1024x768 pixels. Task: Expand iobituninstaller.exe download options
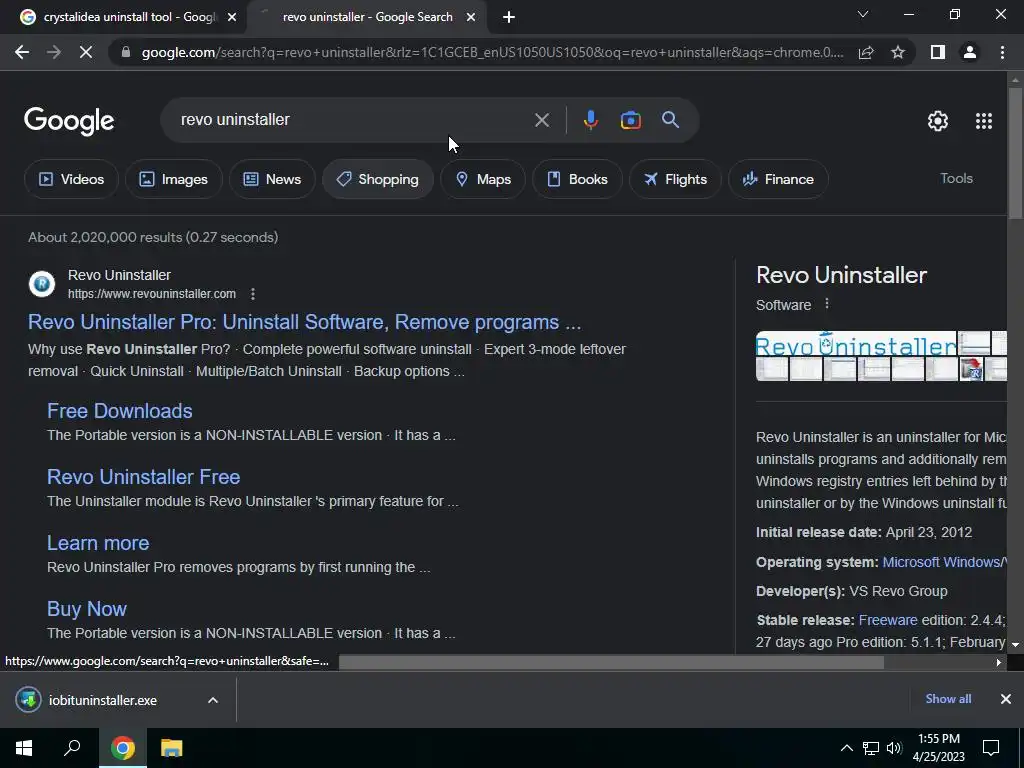click(213, 700)
